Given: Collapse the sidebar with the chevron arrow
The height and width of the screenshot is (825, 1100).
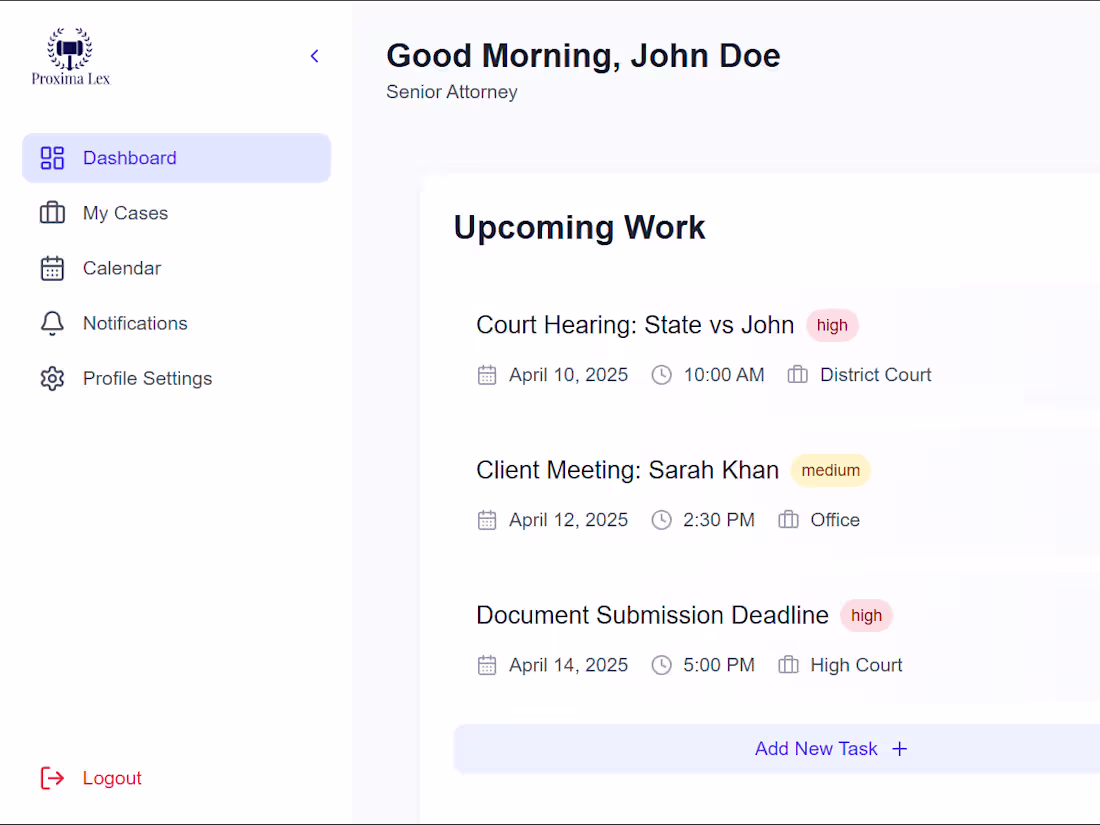Looking at the screenshot, I should coord(315,56).
